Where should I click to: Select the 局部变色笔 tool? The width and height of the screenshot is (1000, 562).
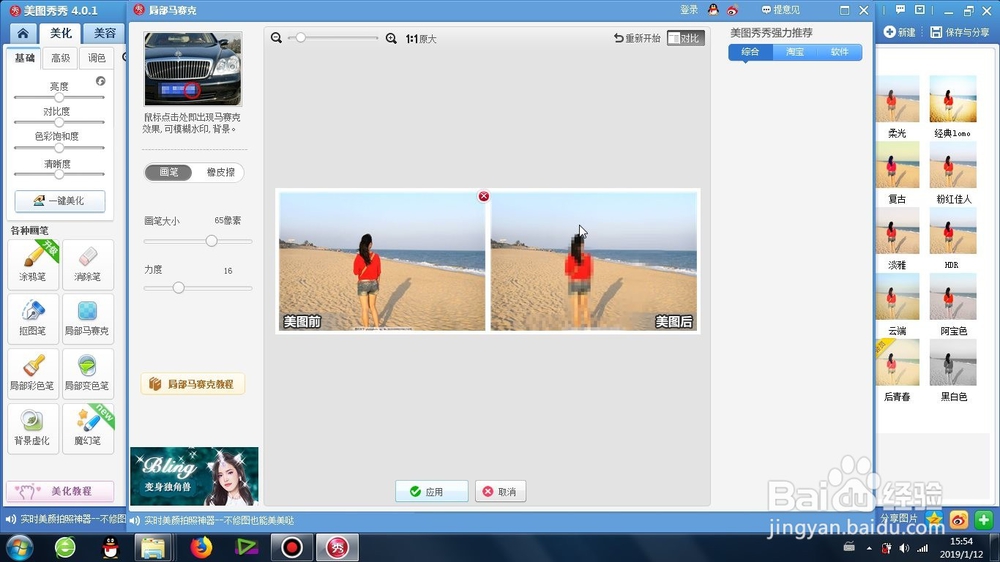pyautogui.click(x=87, y=373)
